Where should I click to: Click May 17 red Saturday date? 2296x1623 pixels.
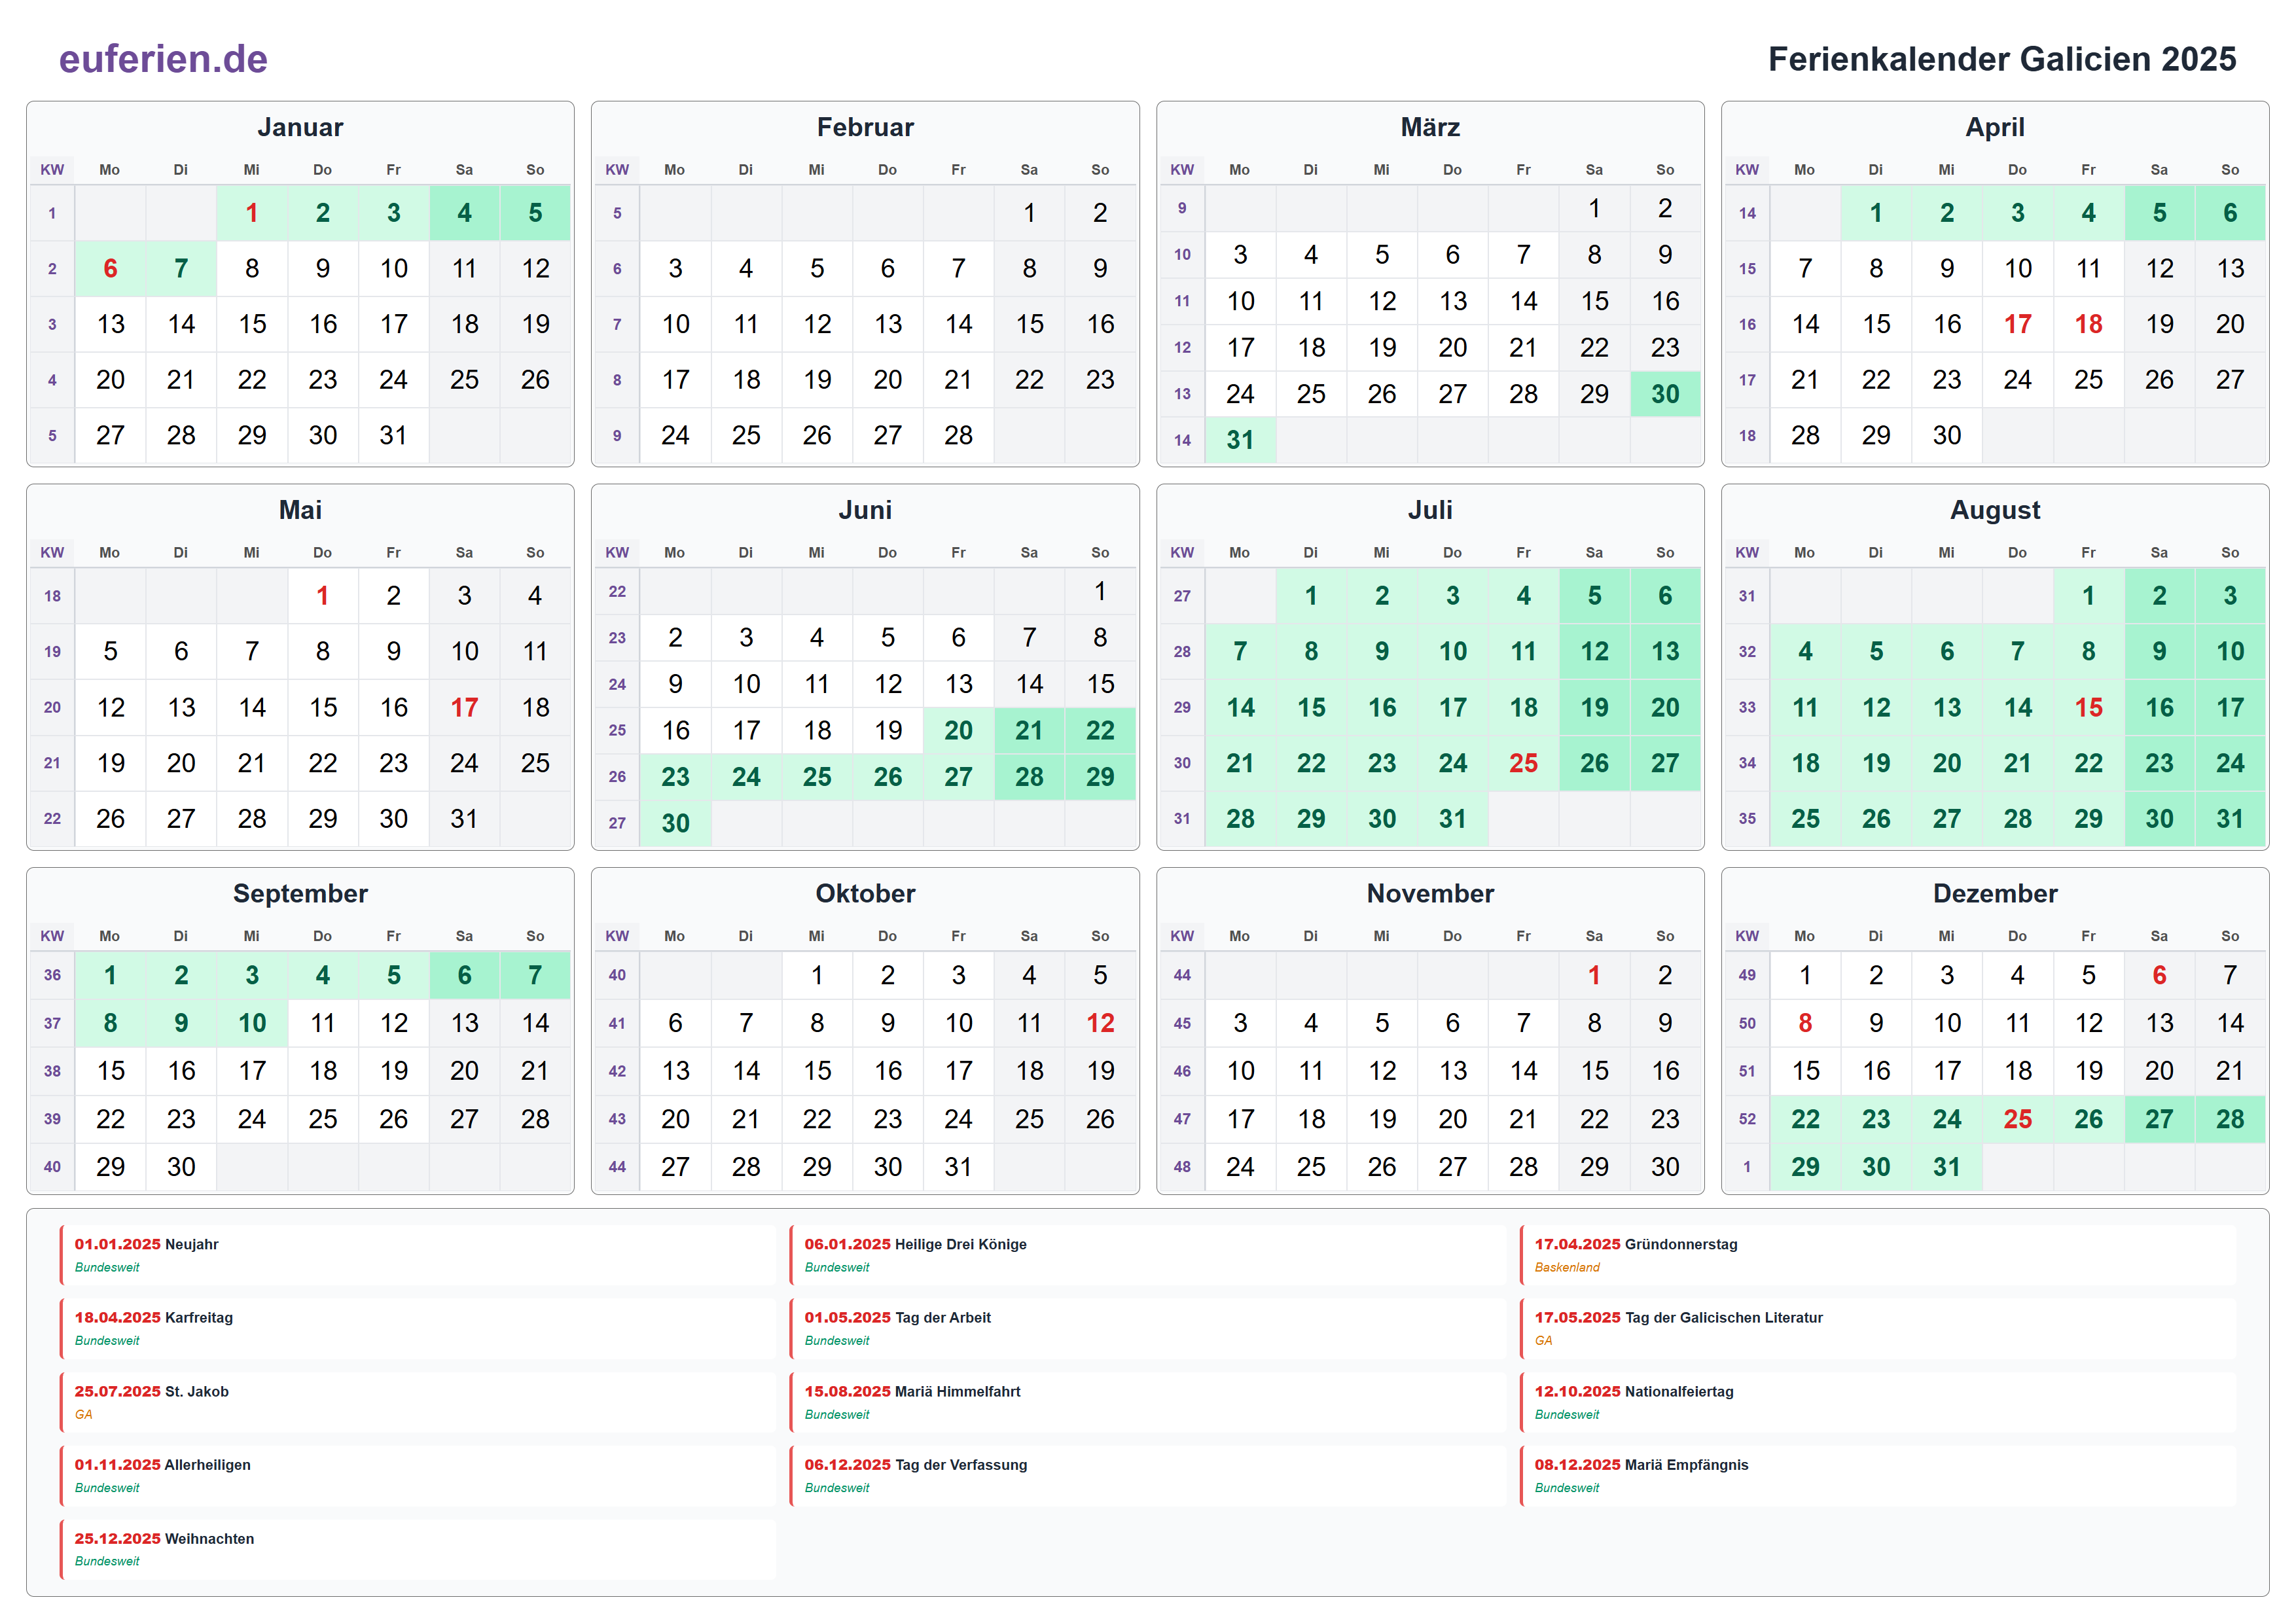tap(464, 707)
